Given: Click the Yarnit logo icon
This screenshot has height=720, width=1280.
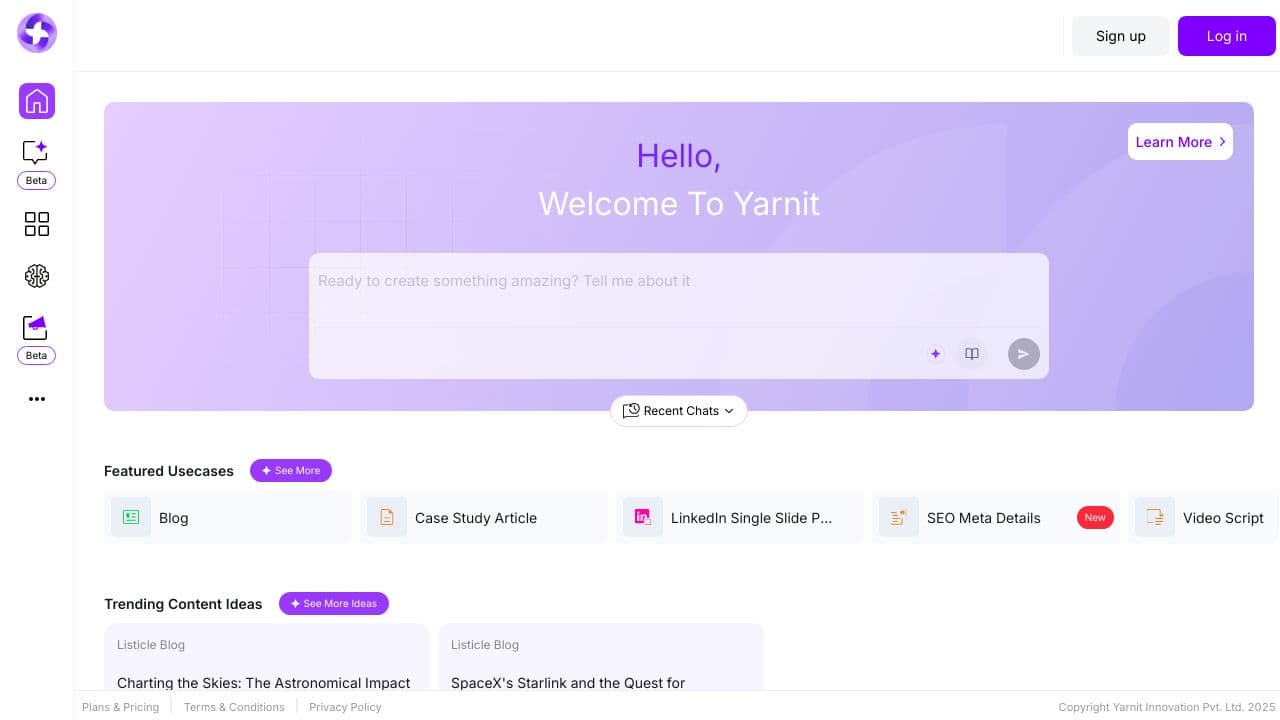Looking at the screenshot, I should (37, 33).
